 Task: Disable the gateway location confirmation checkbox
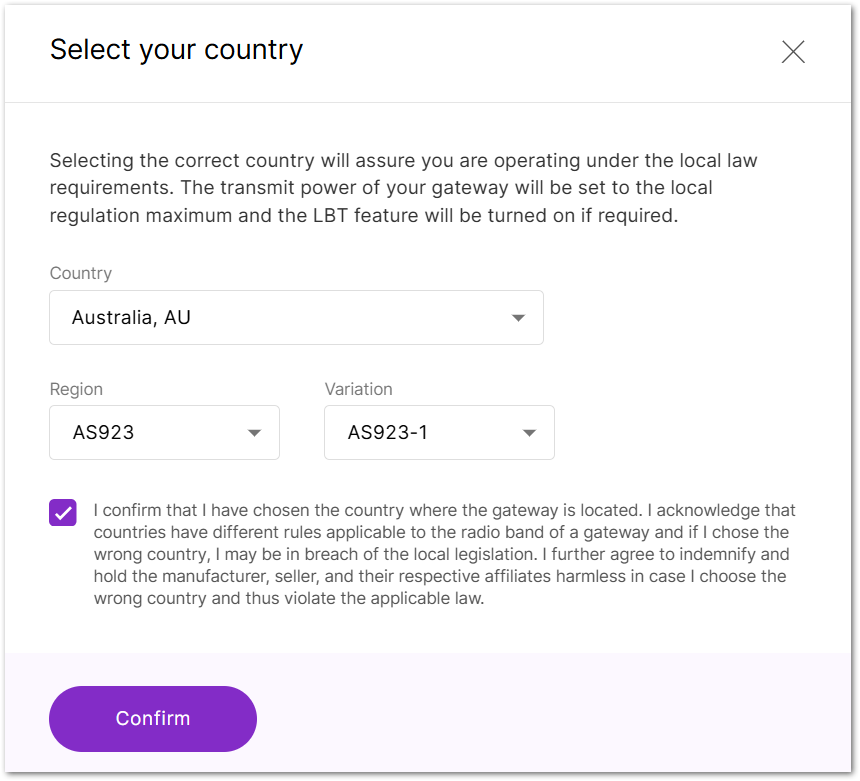point(62,512)
